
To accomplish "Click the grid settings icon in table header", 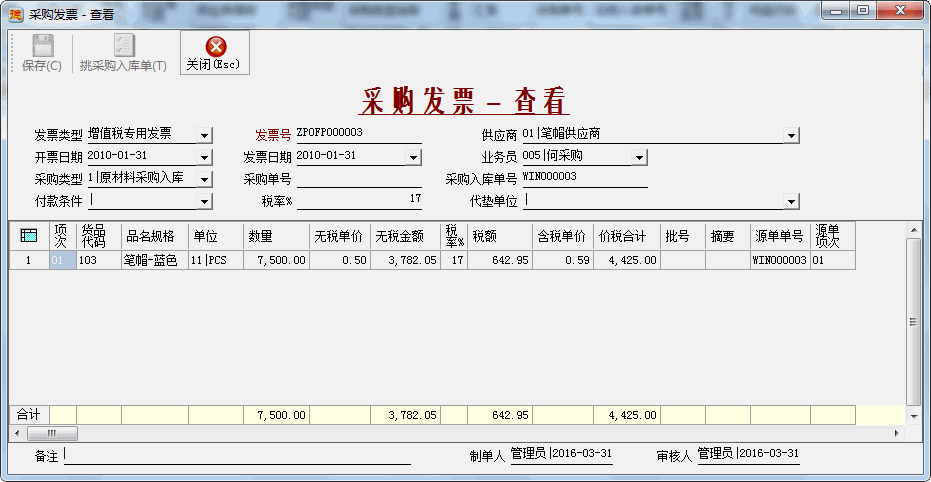I will click(x=28, y=236).
